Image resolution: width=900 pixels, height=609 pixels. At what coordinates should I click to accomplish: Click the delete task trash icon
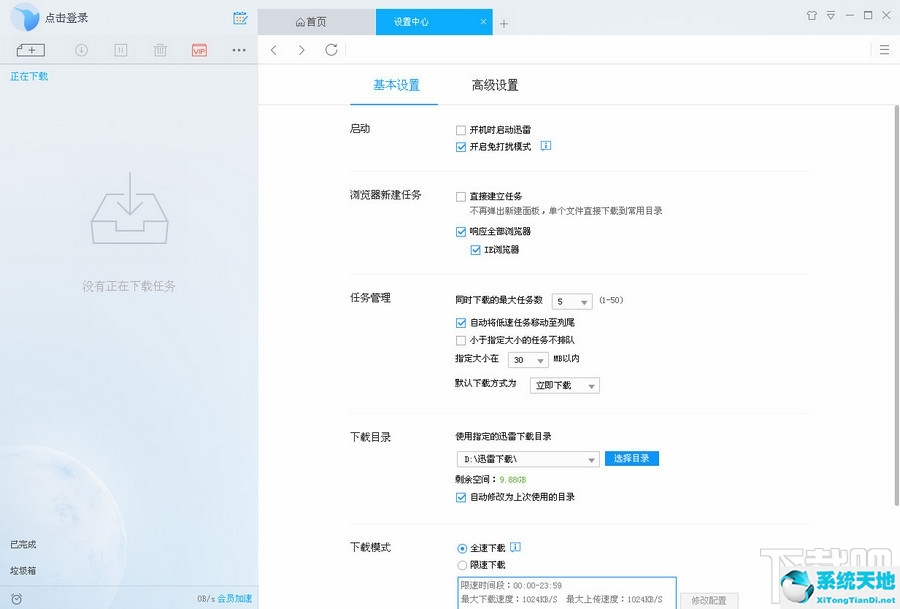click(x=160, y=51)
